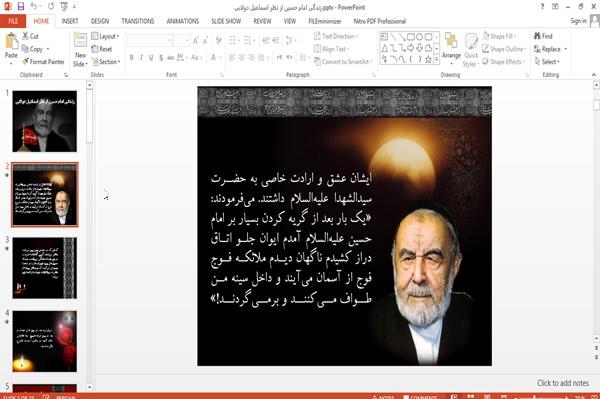Click Decrease Font Size icon

point(205,40)
